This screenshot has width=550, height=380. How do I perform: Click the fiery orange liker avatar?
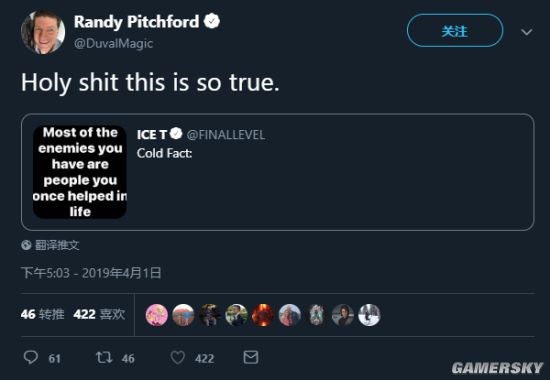tap(263, 315)
